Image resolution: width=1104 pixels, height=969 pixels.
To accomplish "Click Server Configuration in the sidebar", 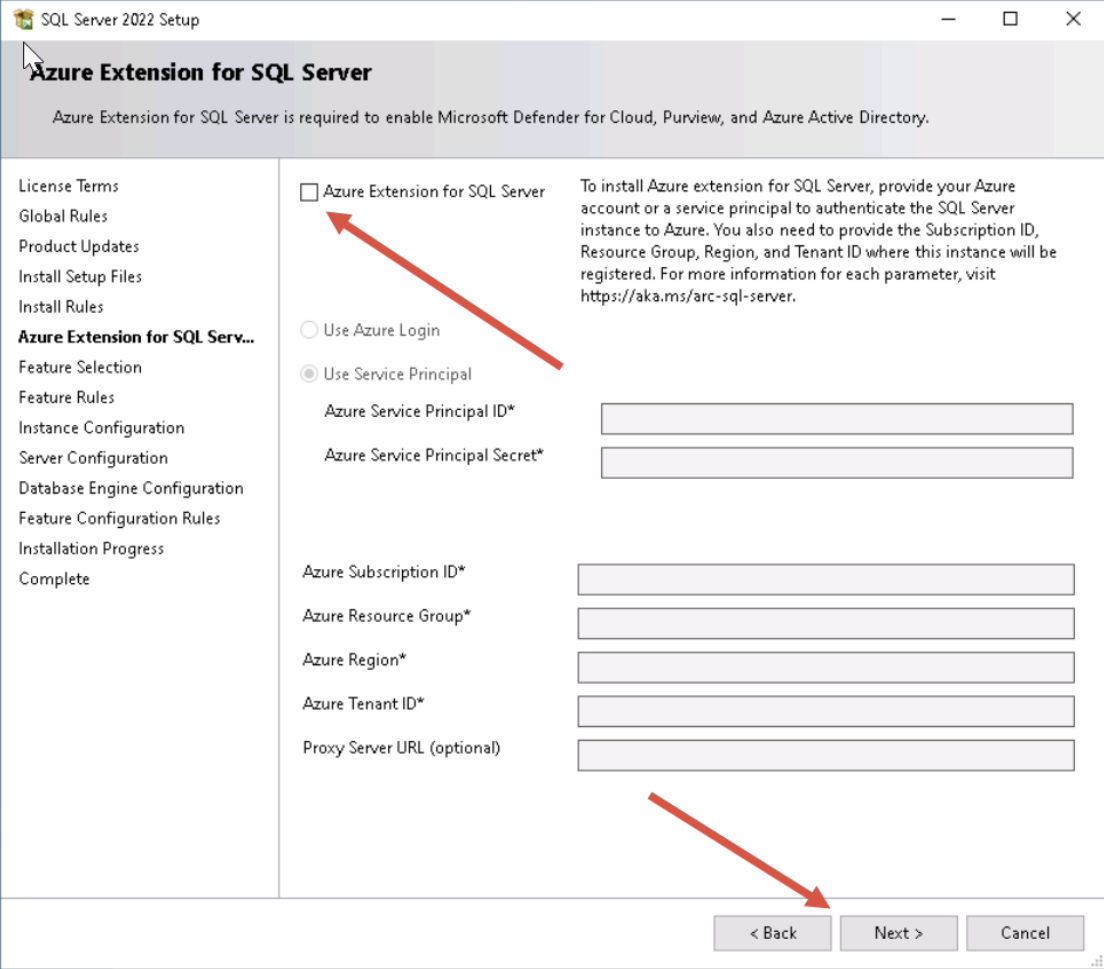I will 94,458.
